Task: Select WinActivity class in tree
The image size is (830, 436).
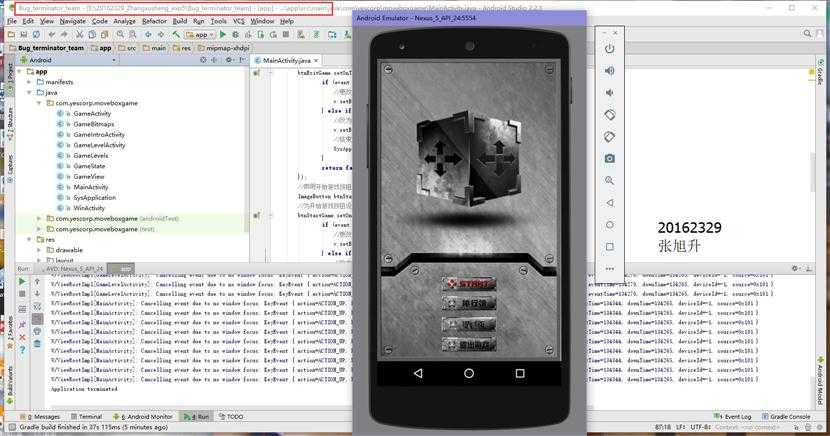Action: (89, 208)
